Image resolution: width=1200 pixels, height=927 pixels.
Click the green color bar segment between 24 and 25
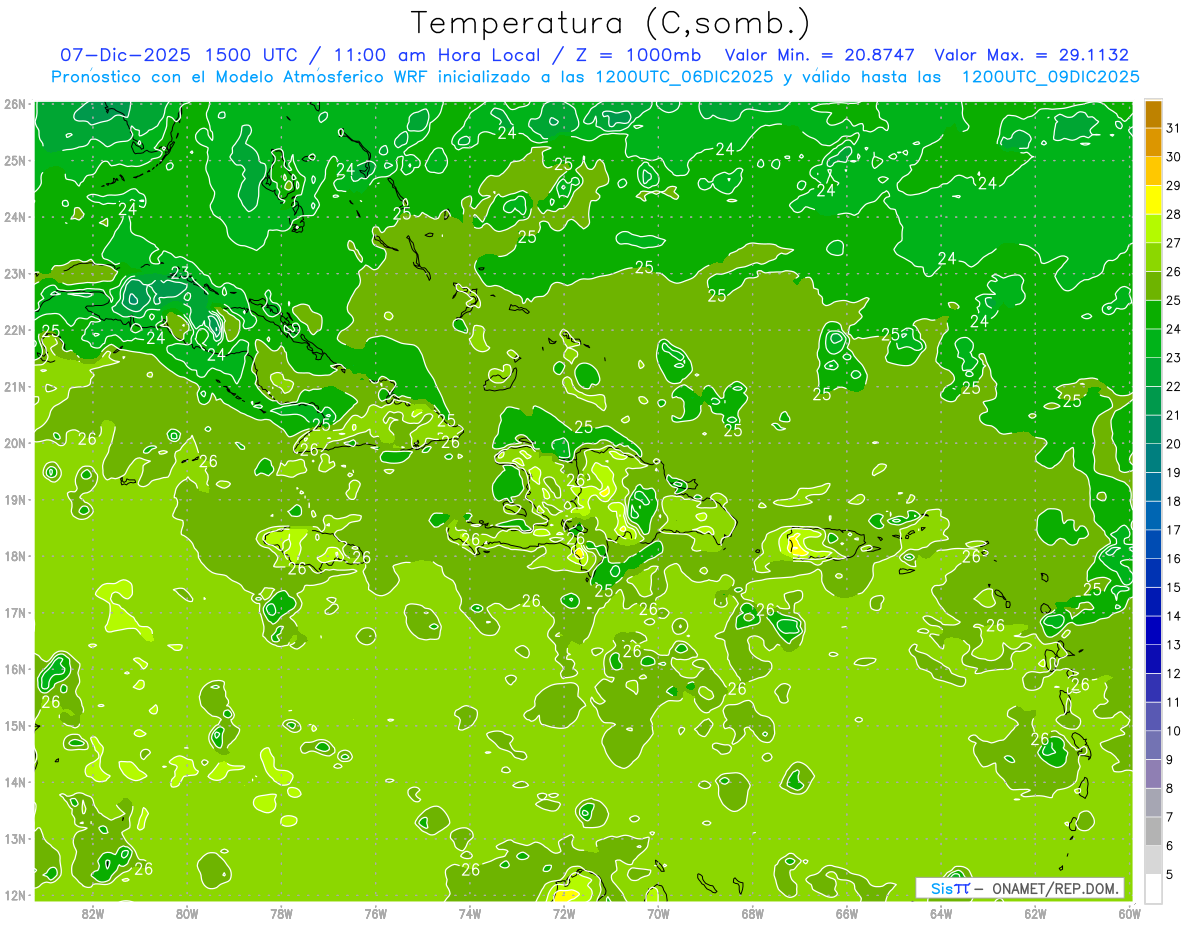pos(1153,315)
